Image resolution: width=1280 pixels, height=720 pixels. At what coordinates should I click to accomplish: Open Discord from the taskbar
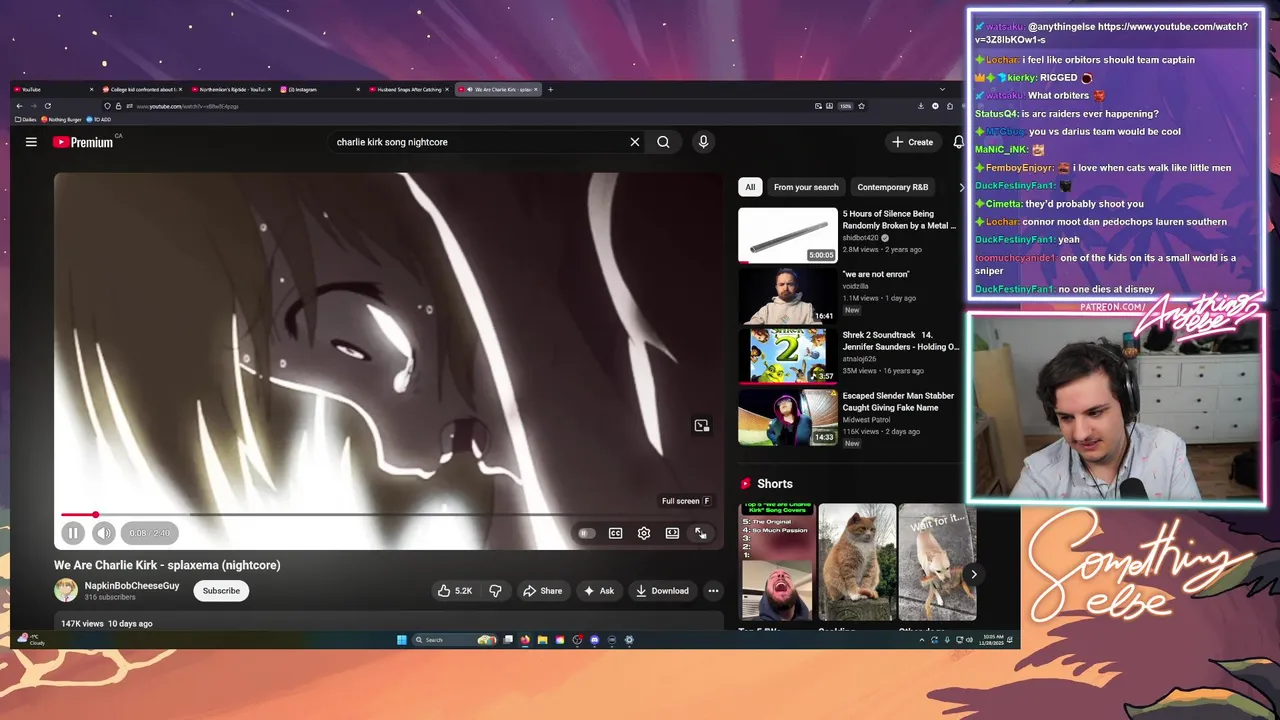pos(594,640)
